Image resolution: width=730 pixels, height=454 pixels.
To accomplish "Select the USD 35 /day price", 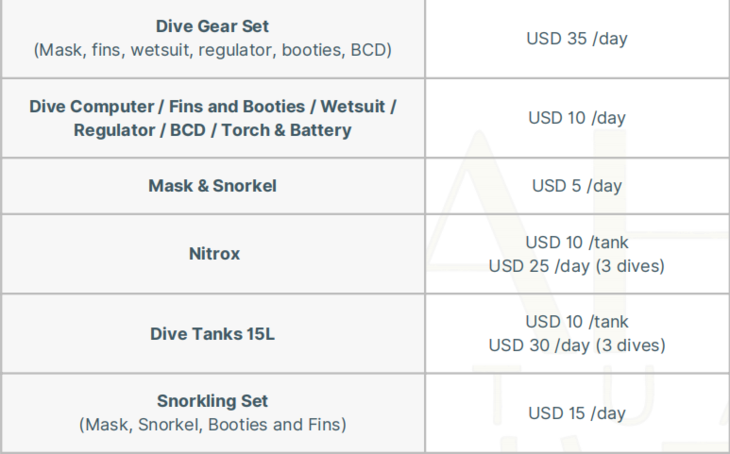I will (577, 39).
